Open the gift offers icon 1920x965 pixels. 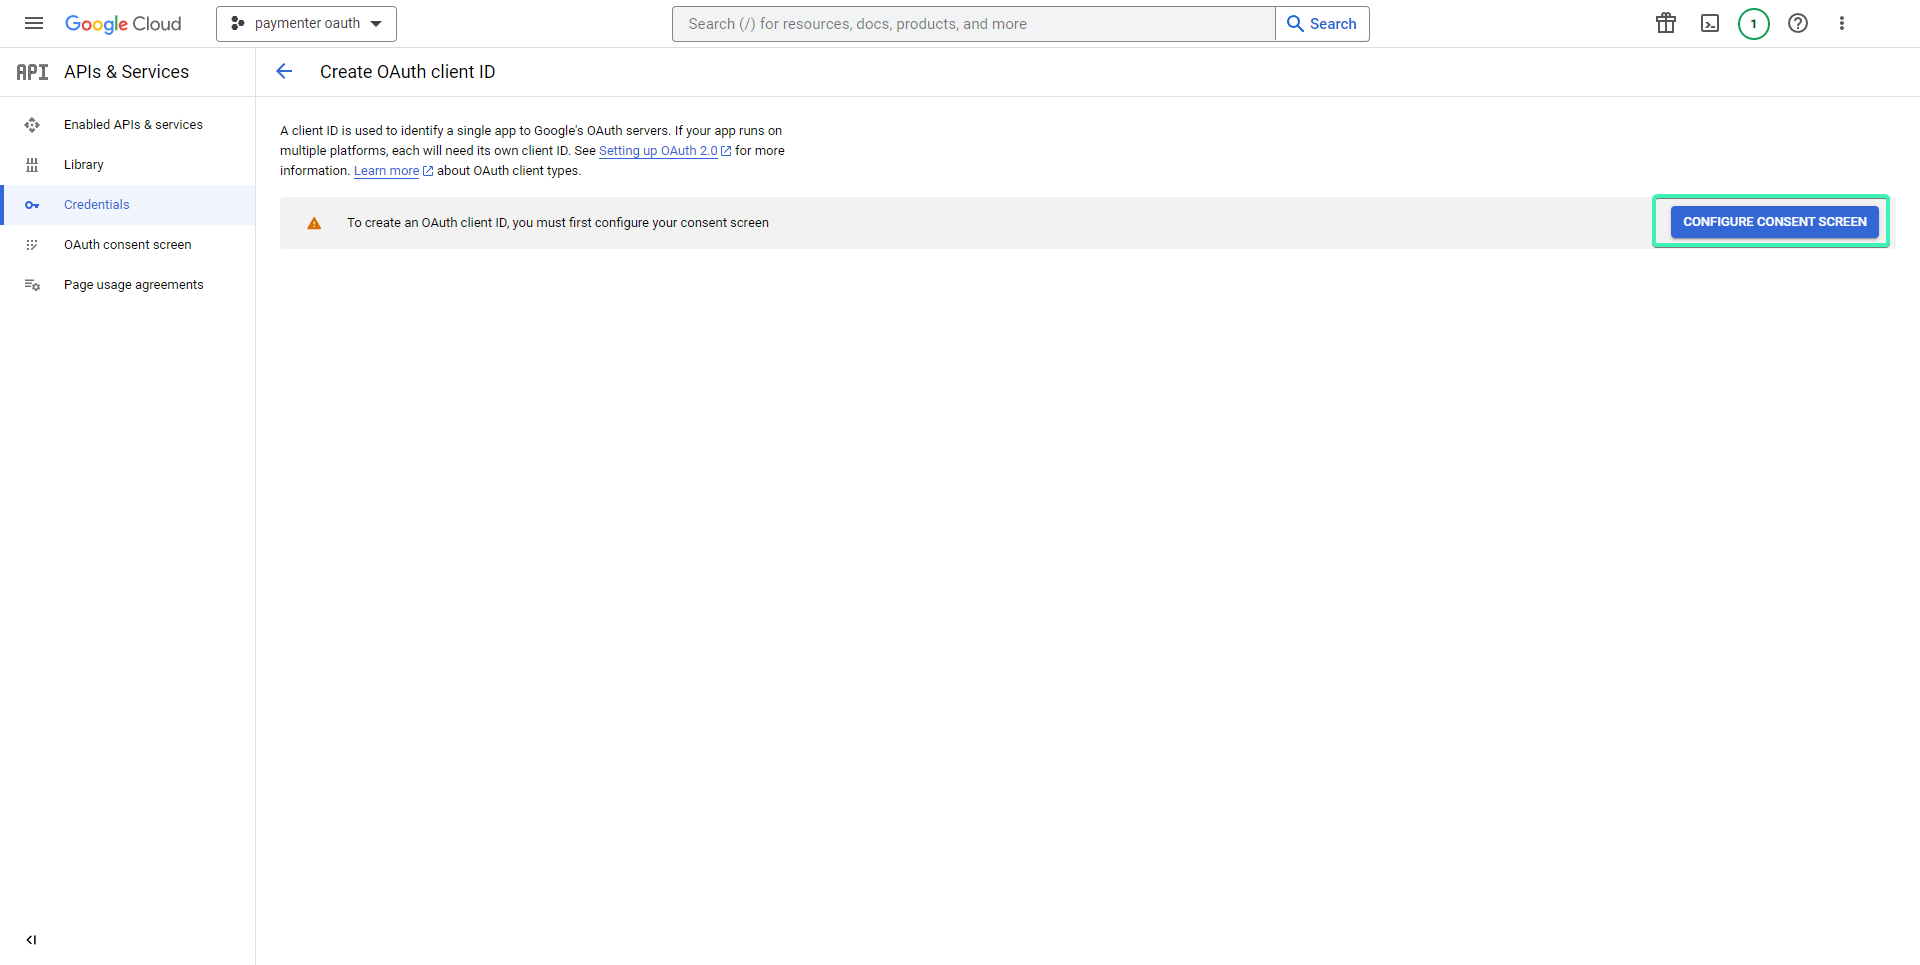pos(1665,23)
